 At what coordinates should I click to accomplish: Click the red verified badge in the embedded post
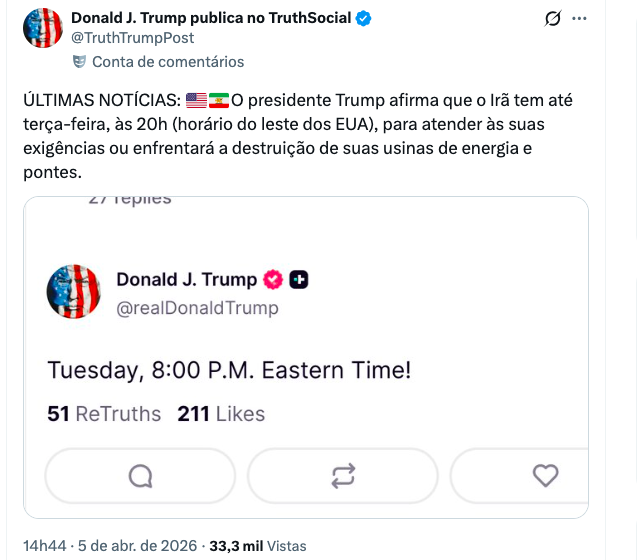pos(273,280)
